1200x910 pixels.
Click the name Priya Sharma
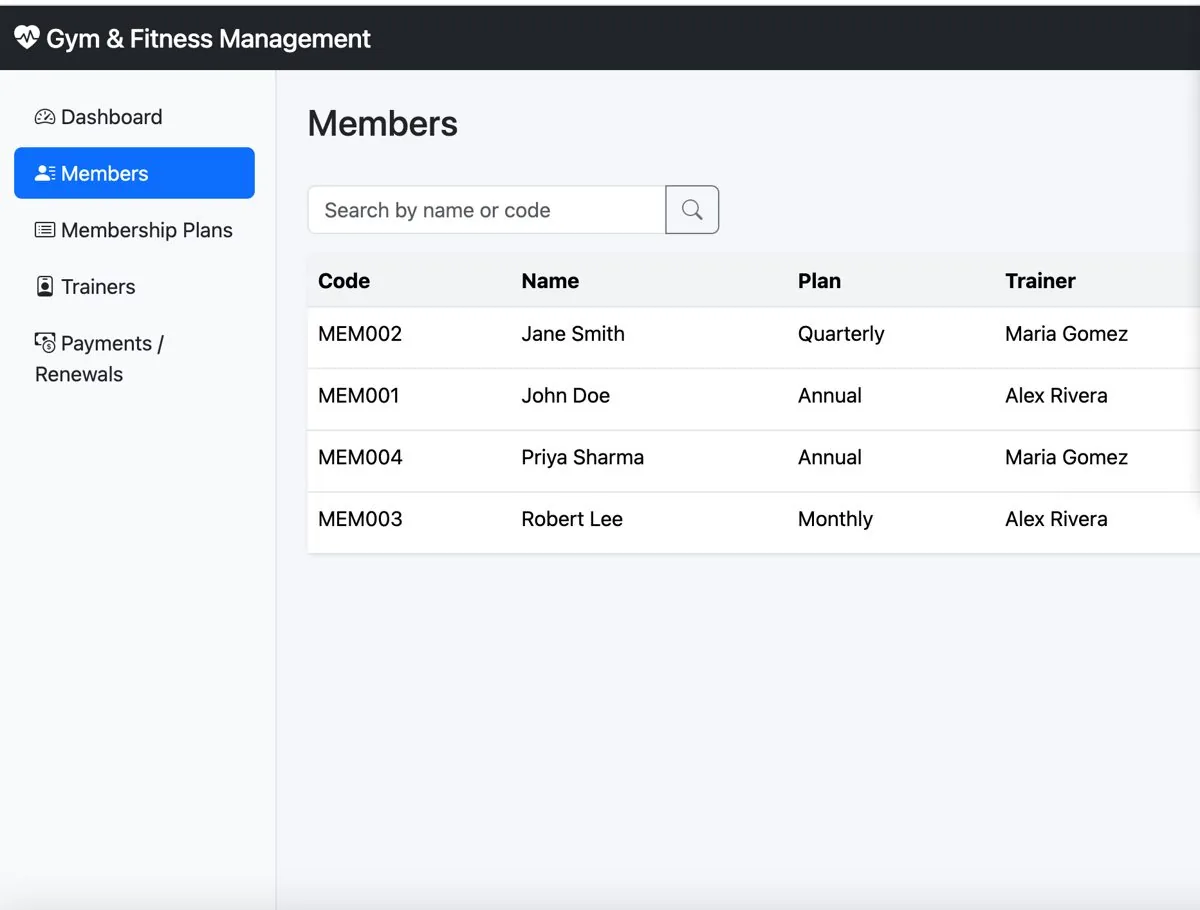coord(582,458)
